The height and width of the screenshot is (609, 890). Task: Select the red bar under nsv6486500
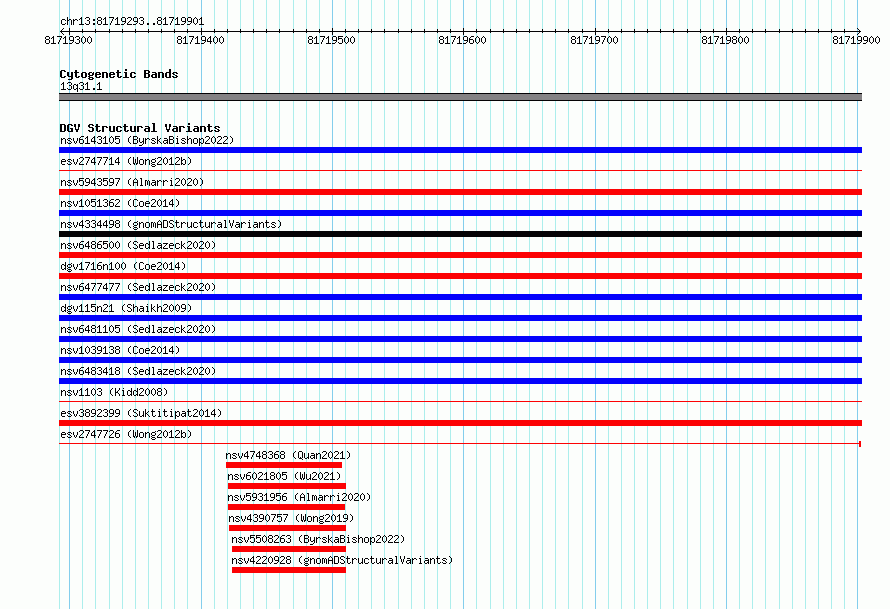(x=460, y=255)
